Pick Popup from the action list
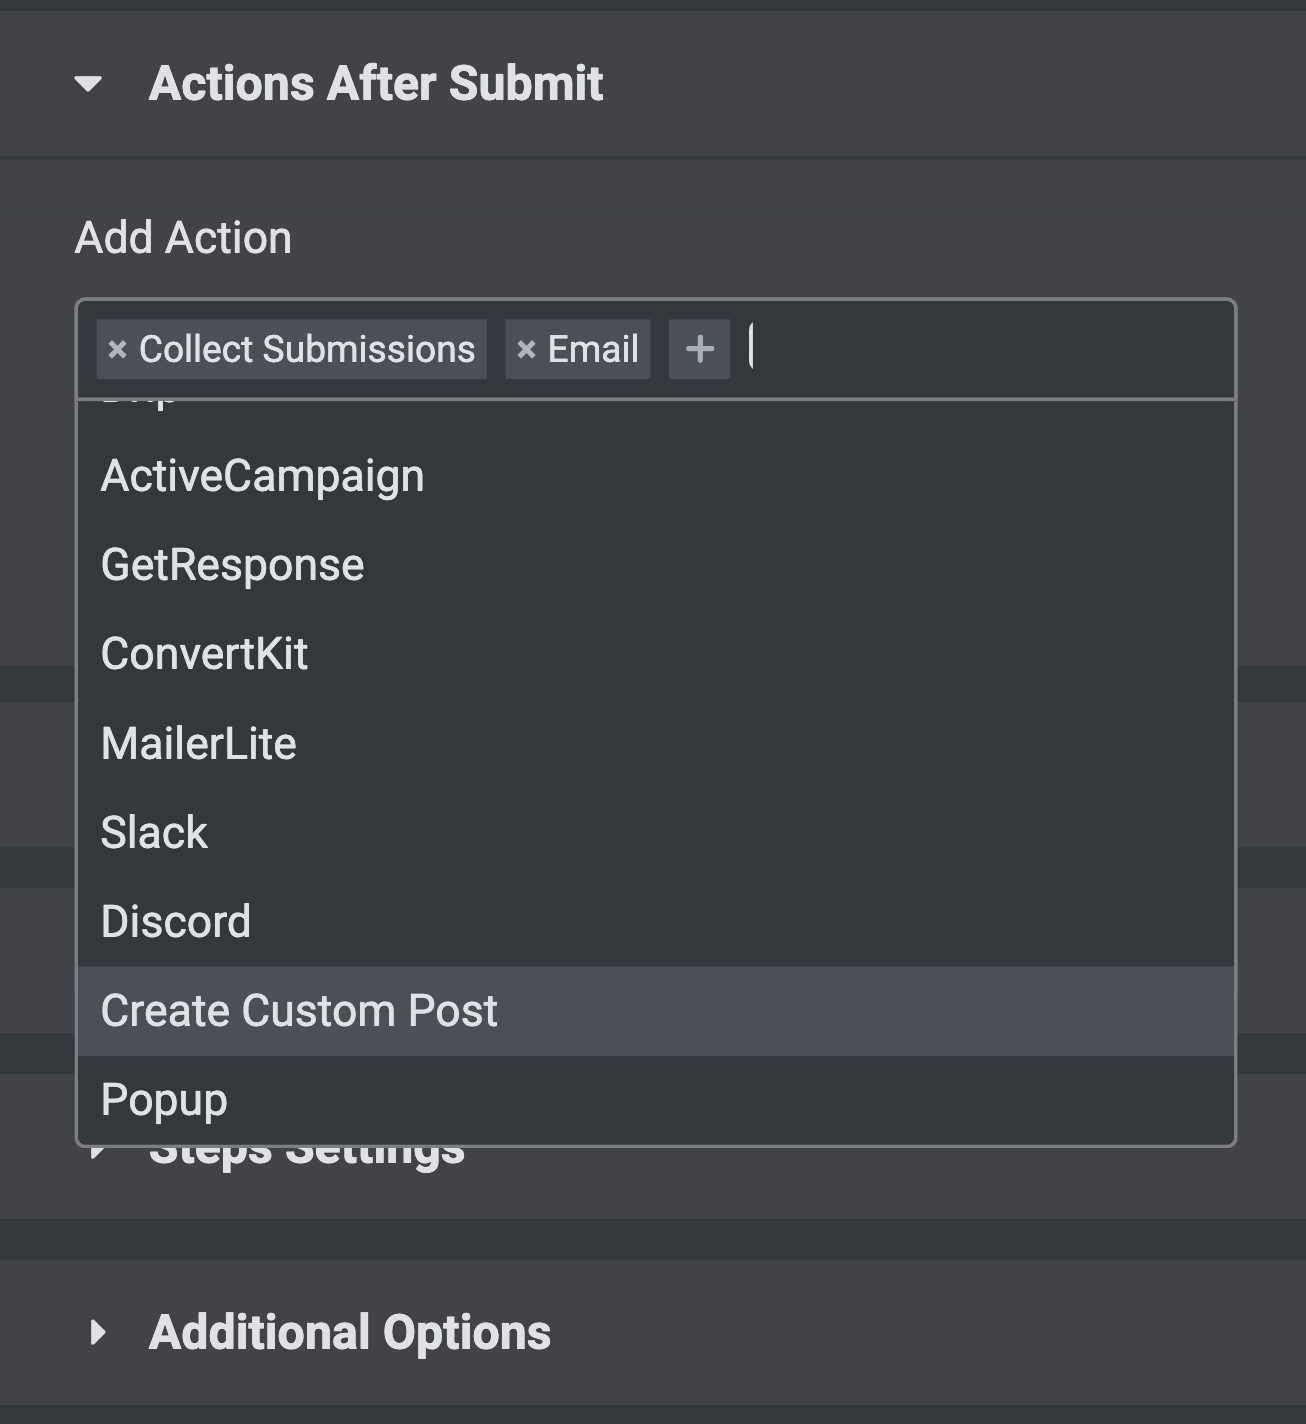1306x1424 pixels. [164, 1100]
